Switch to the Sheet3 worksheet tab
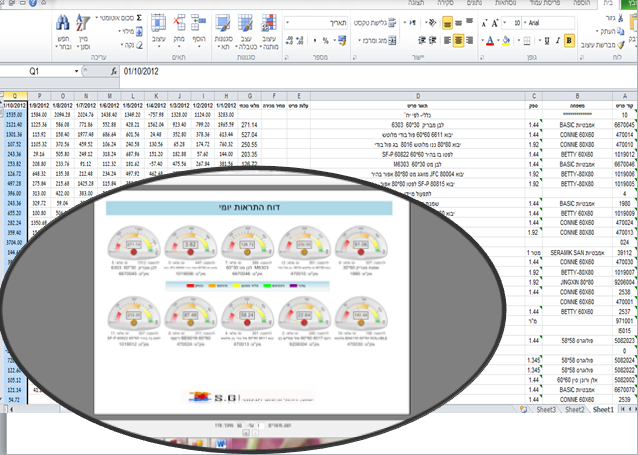 coord(546,409)
